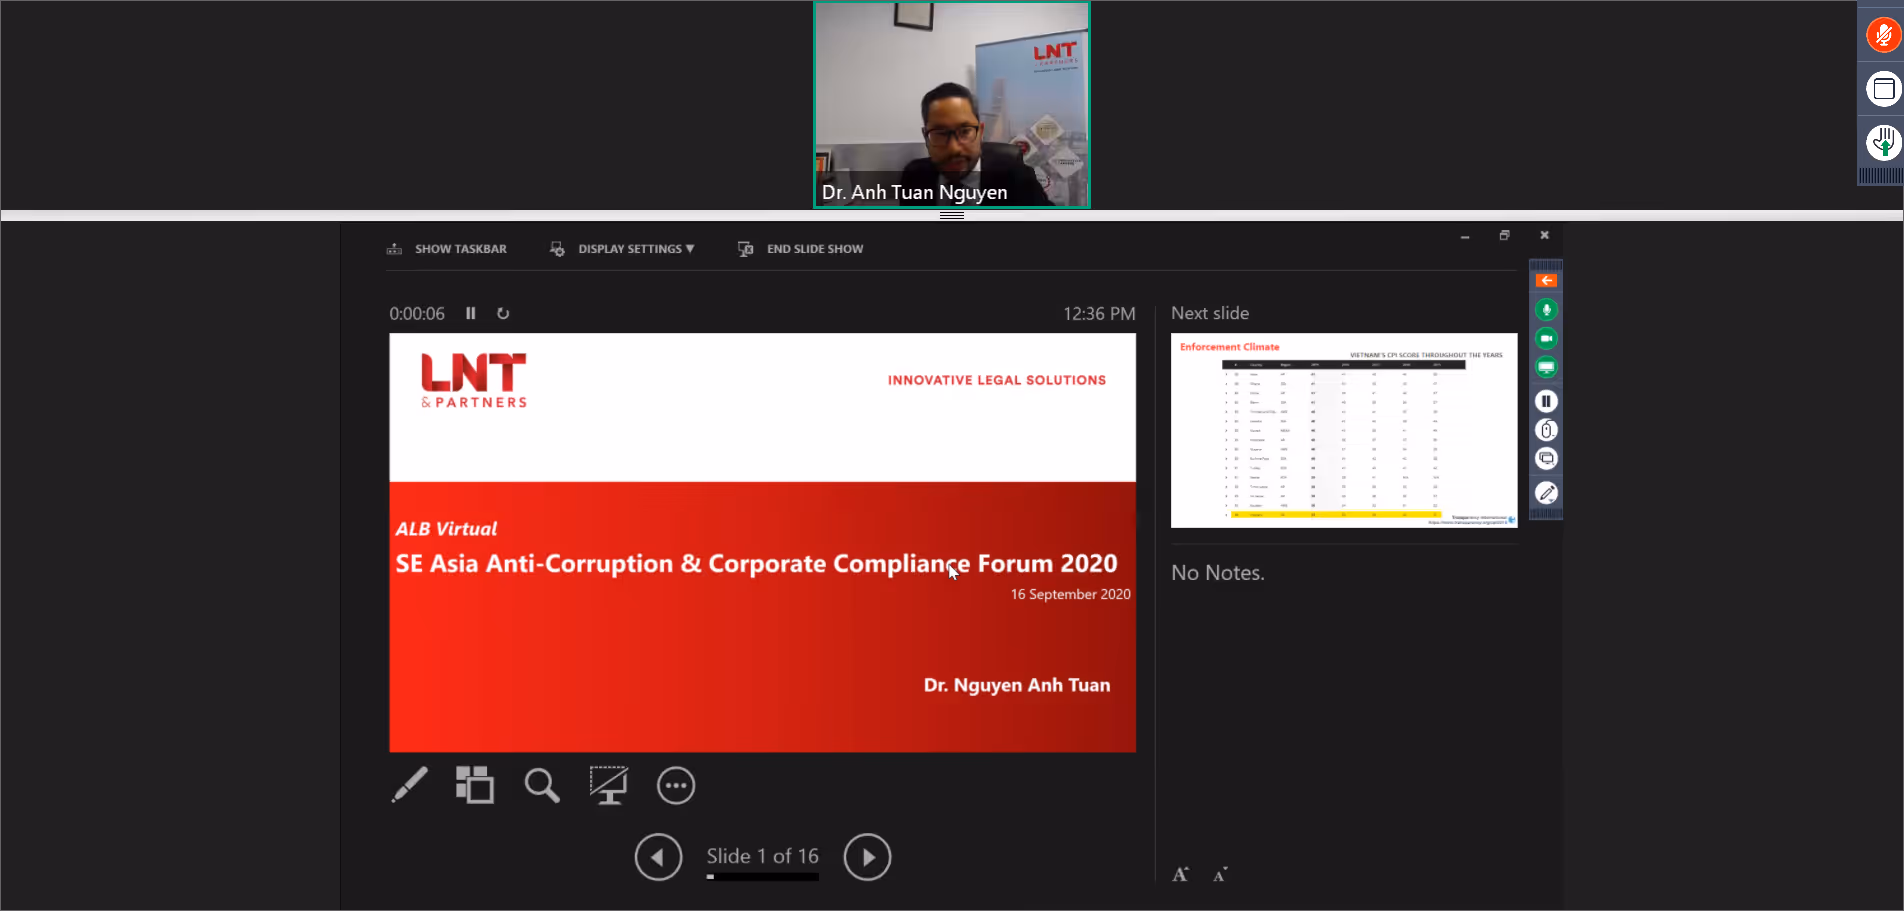The height and width of the screenshot is (911, 1904).
Task: Black out the slide show
Action: (608, 785)
